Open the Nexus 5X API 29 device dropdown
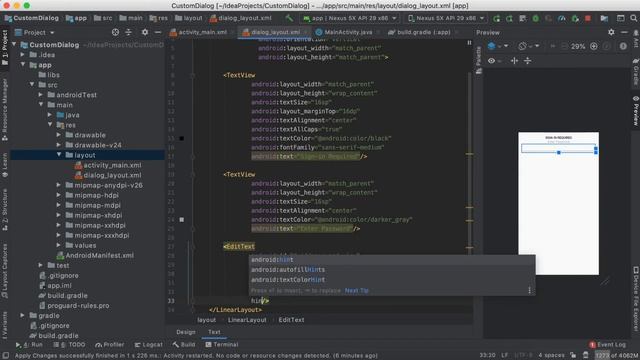 447,18
